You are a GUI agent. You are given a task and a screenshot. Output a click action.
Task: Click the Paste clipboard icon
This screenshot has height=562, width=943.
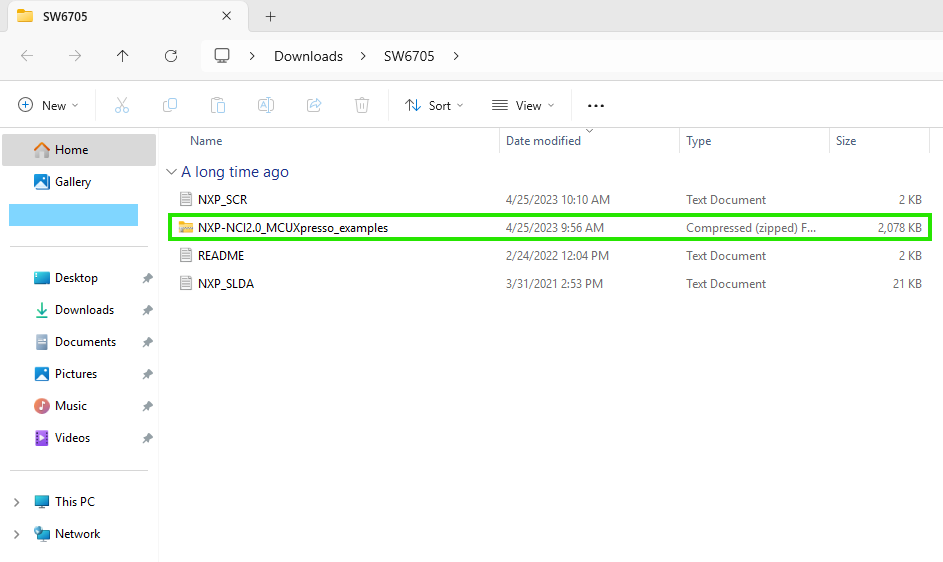click(218, 105)
